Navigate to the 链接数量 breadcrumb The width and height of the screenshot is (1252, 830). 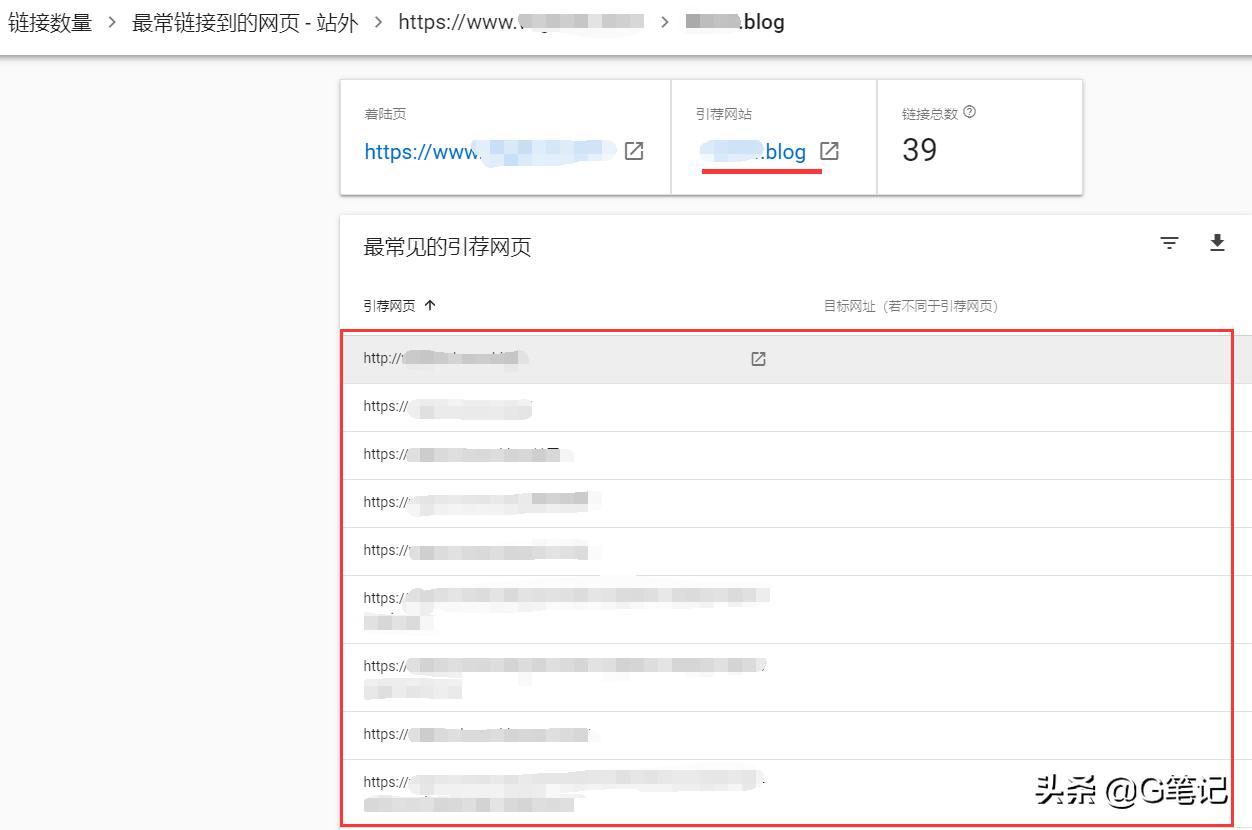click(50, 21)
